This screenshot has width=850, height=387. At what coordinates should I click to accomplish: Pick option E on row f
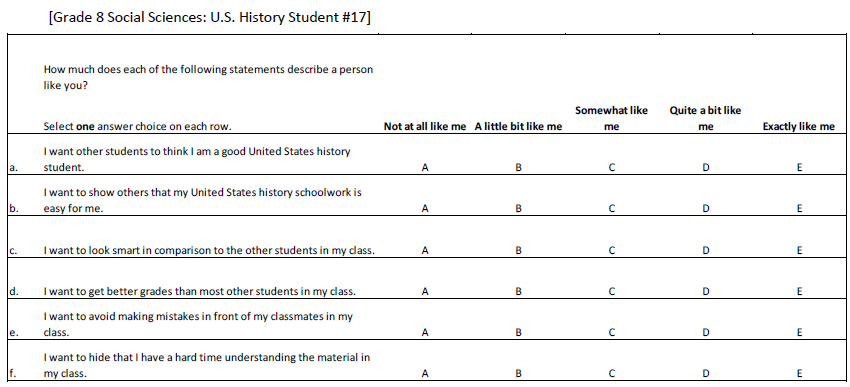point(799,373)
